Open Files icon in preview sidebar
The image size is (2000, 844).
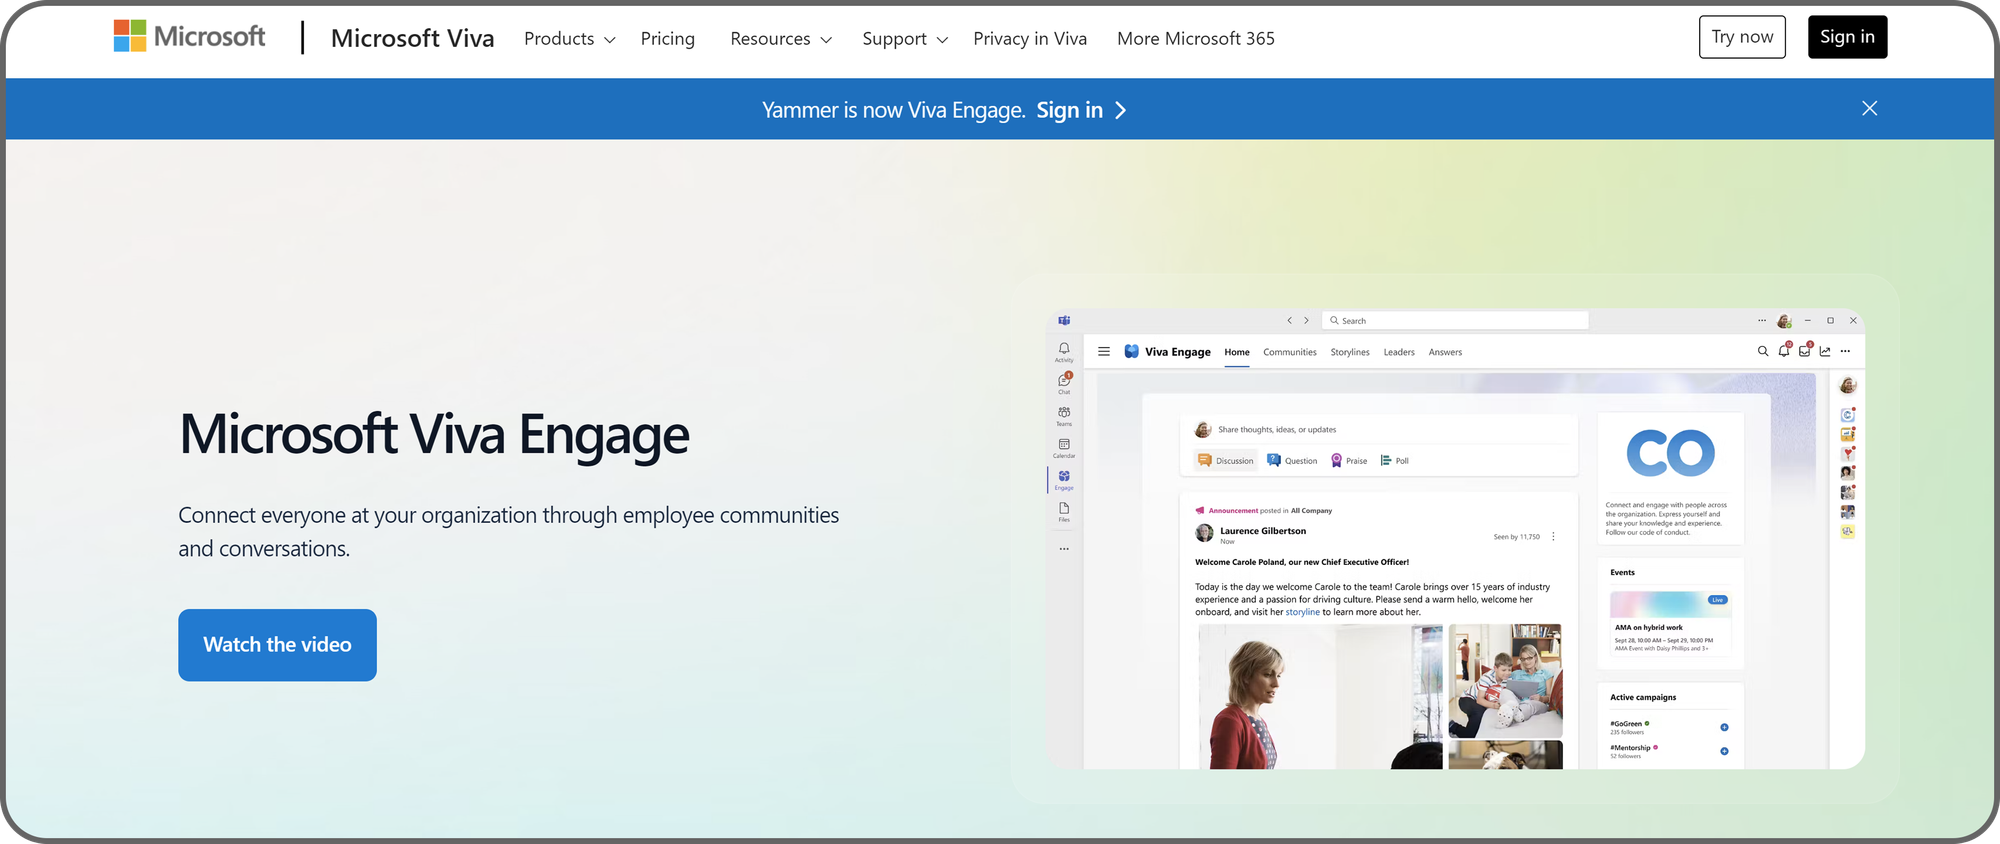tap(1064, 511)
